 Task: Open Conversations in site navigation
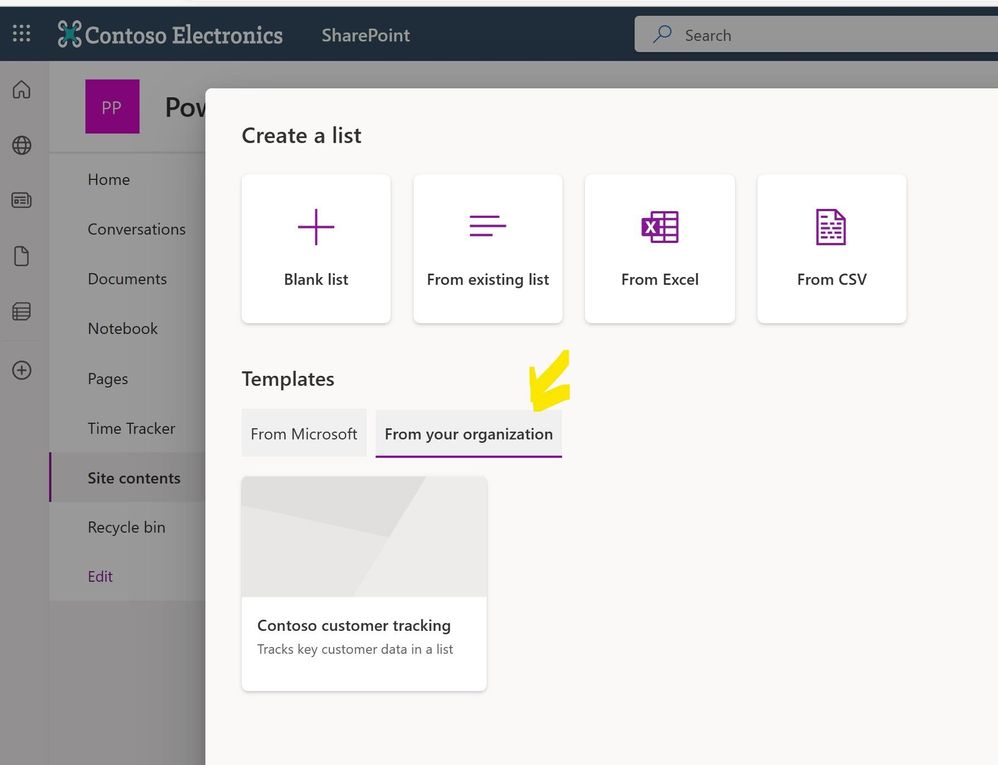[137, 229]
